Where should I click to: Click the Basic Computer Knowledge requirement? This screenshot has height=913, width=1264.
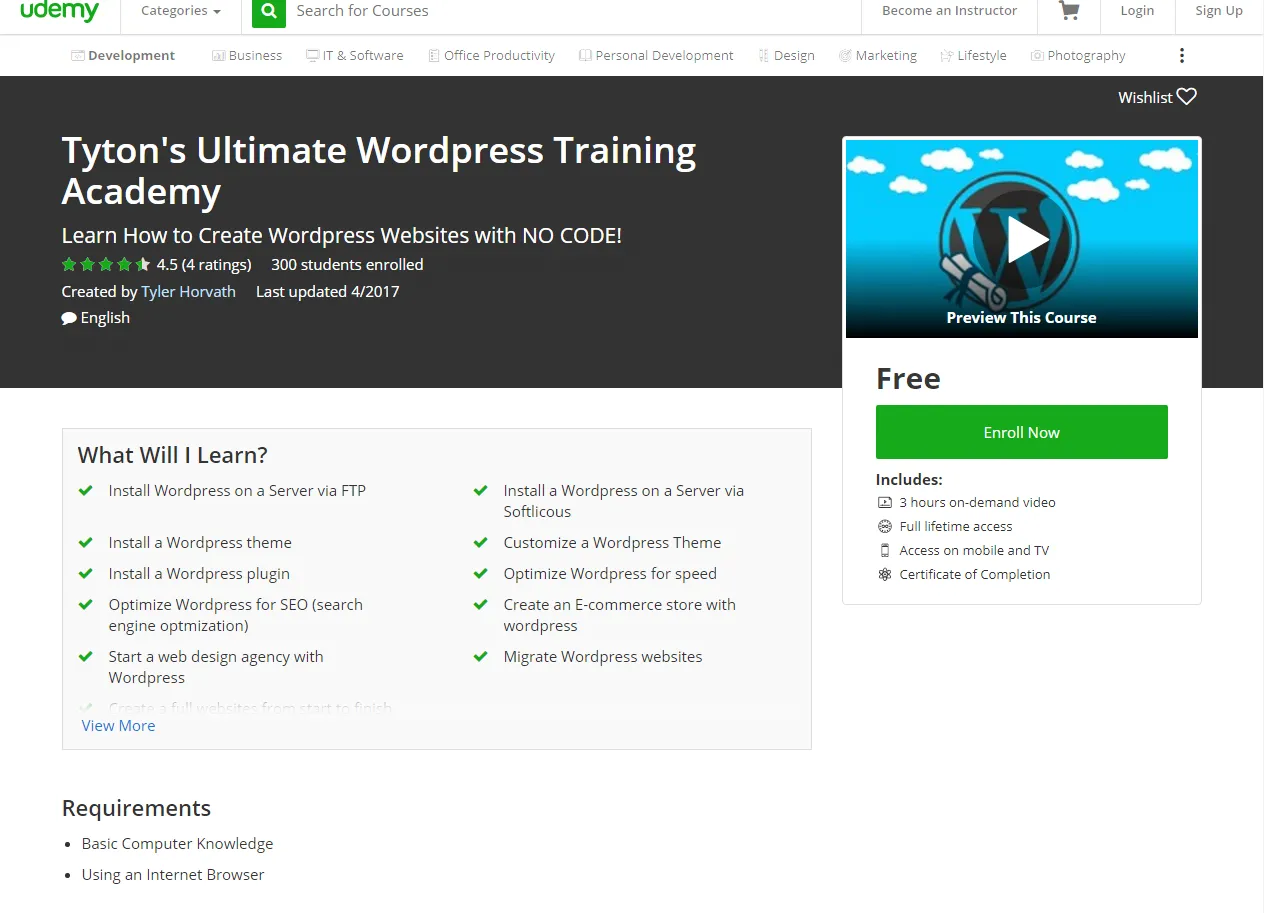click(177, 844)
